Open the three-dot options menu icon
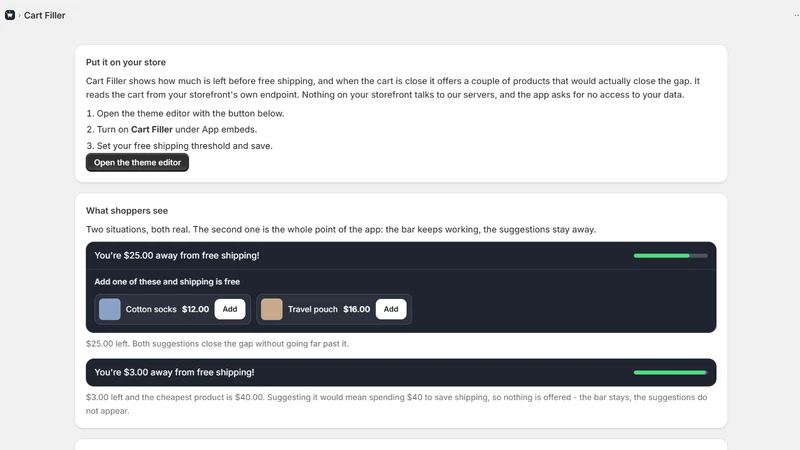The width and height of the screenshot is (800, 450). coord(796,15)
